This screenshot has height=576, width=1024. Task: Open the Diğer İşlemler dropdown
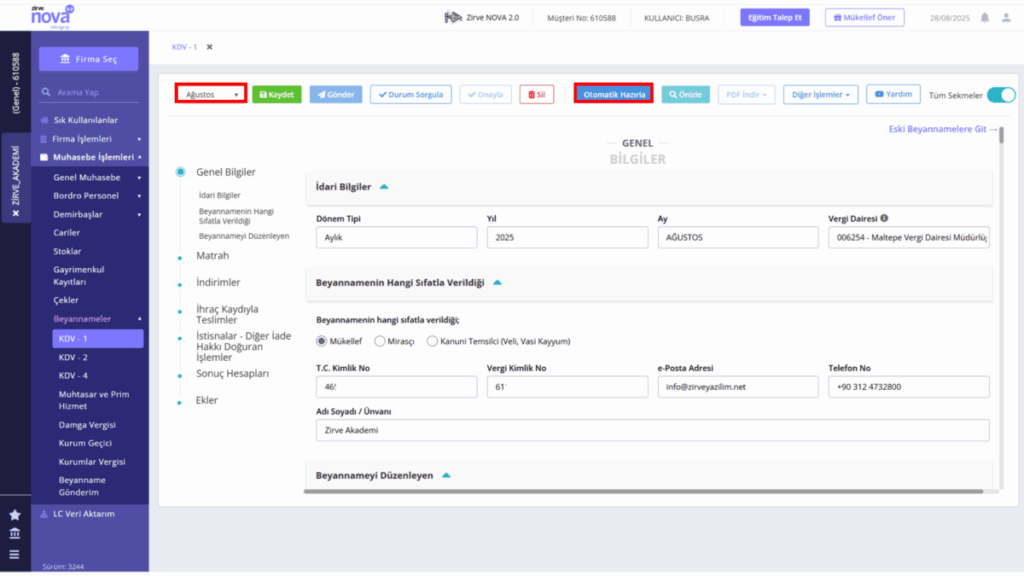pyautogui.click(x=820, y=95)
